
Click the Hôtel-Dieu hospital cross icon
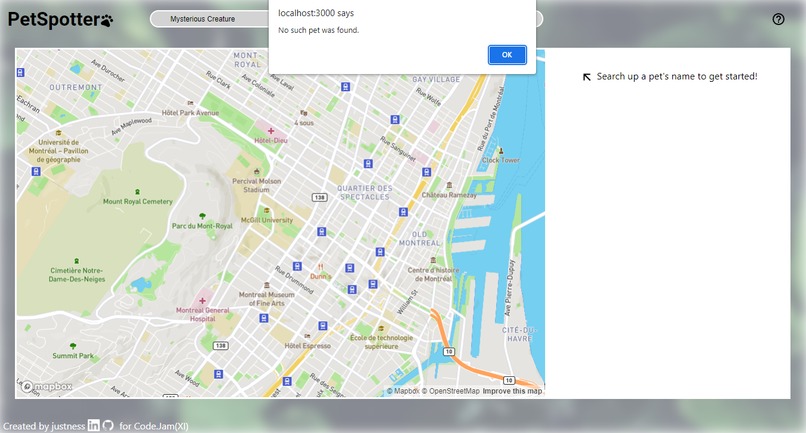coord(271,131)
